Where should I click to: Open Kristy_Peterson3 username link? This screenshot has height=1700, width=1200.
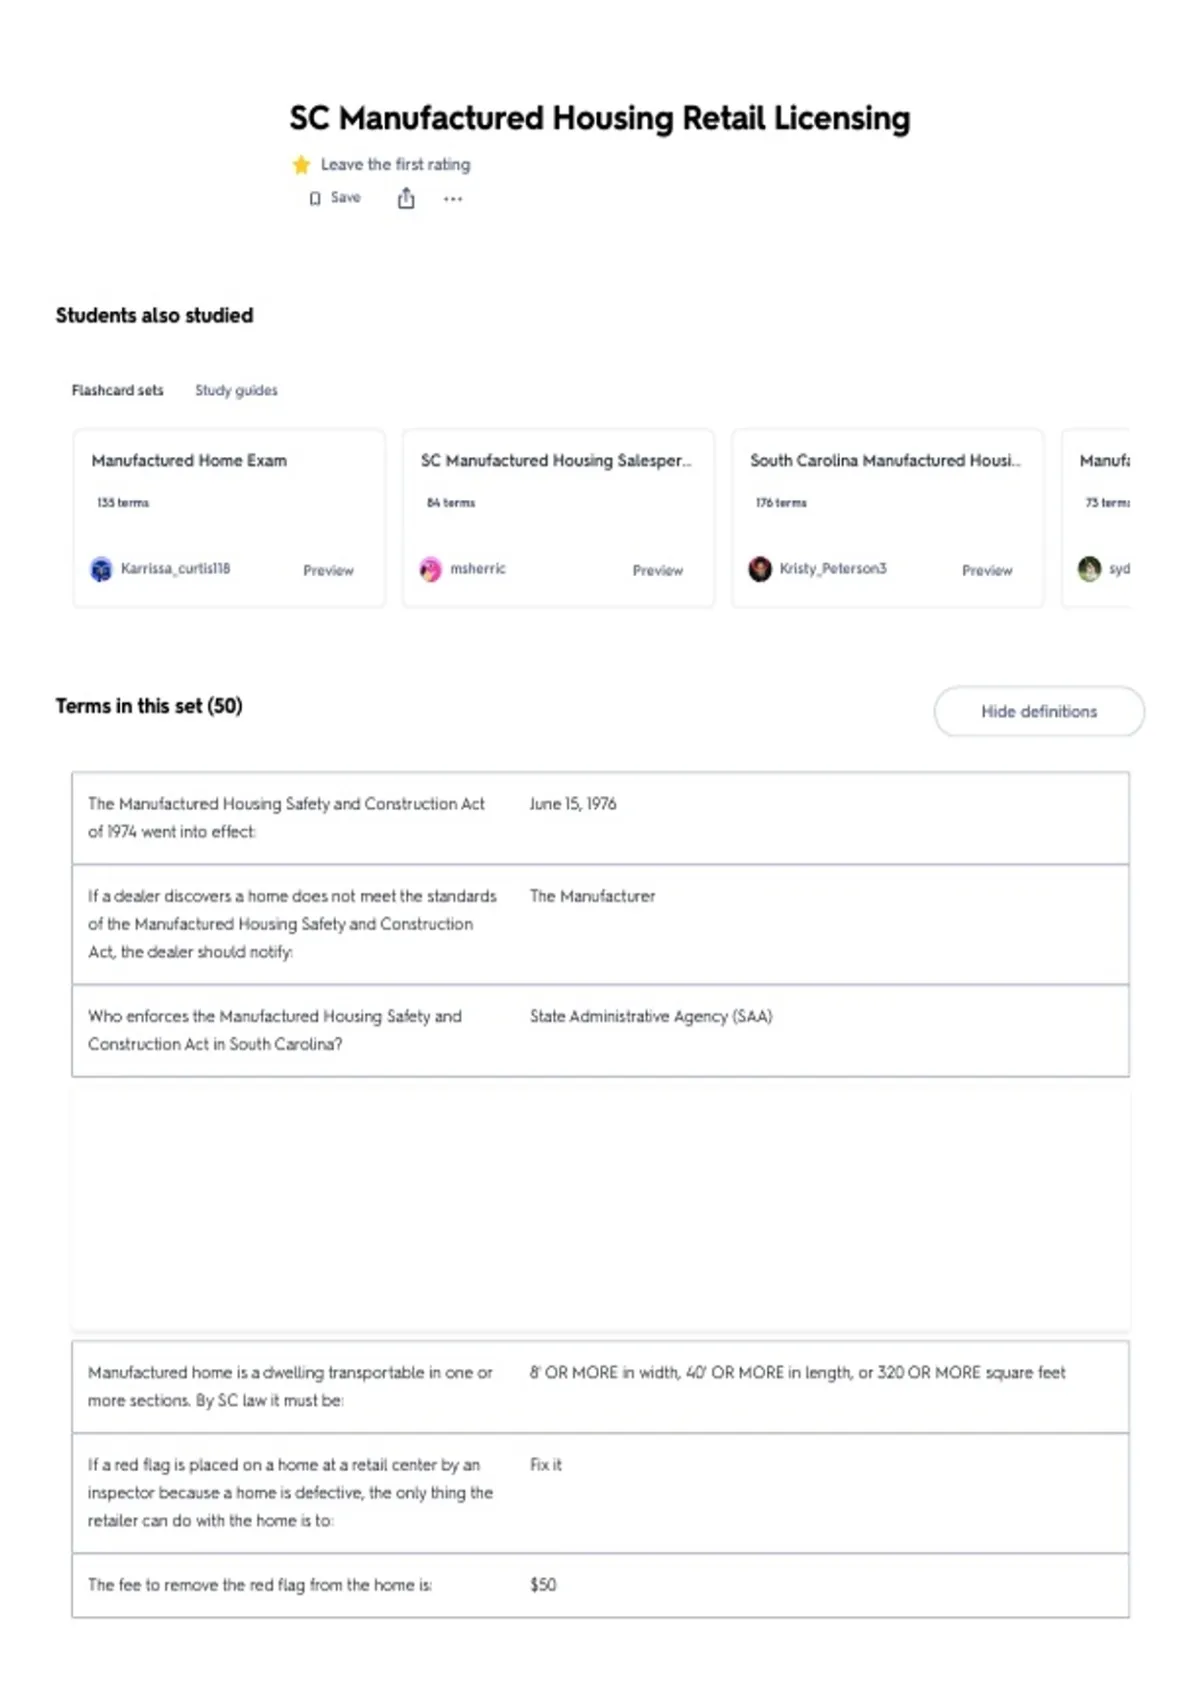(833, 568)
